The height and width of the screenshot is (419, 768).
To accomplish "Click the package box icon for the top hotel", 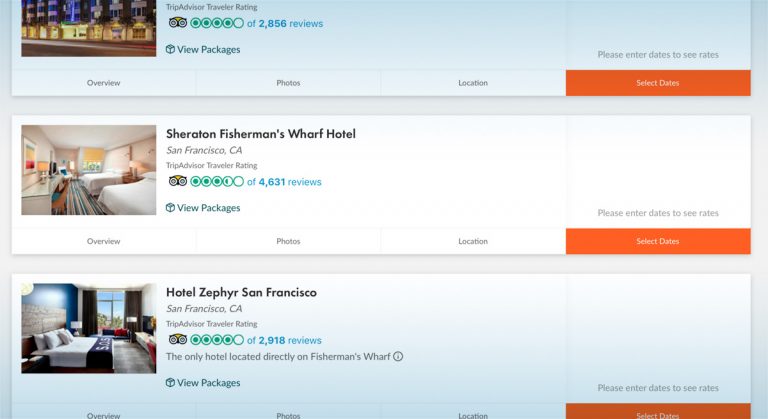I will [x=170, y=49].
